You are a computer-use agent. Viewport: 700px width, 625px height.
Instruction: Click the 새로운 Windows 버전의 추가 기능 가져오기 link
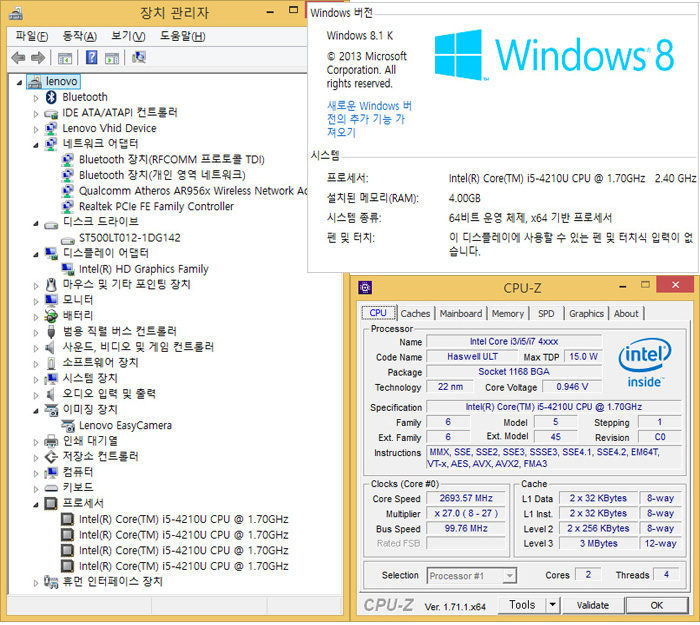[369, 119]
